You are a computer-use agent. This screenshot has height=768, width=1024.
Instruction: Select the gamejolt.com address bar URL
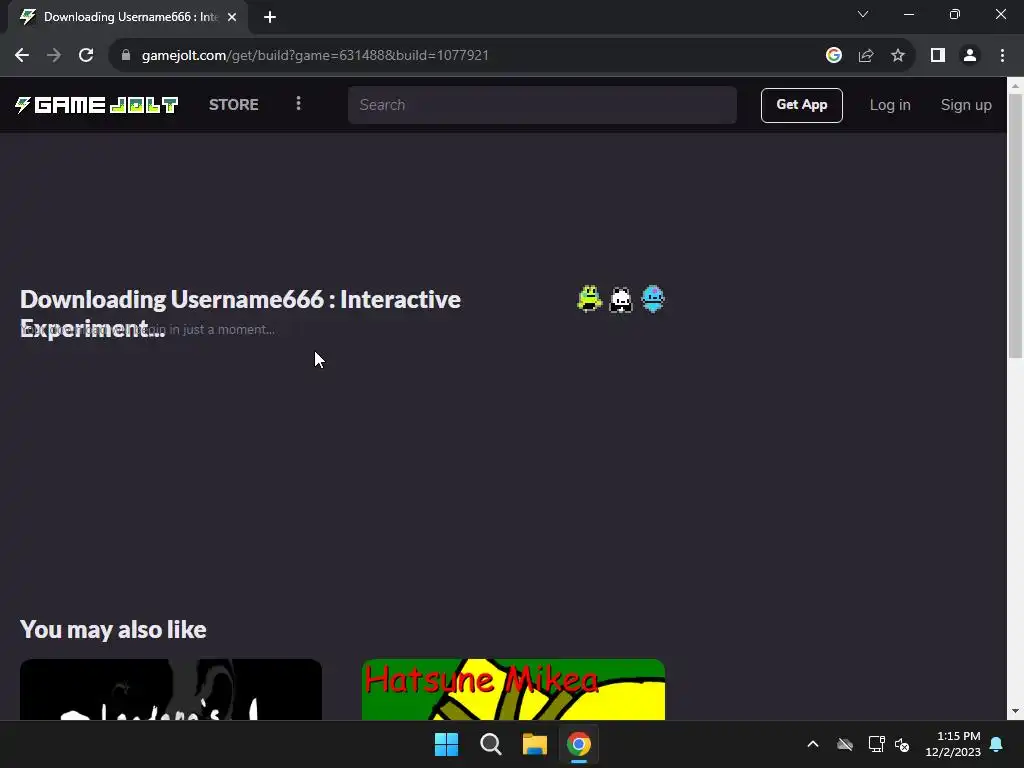[x=315, y=56]
